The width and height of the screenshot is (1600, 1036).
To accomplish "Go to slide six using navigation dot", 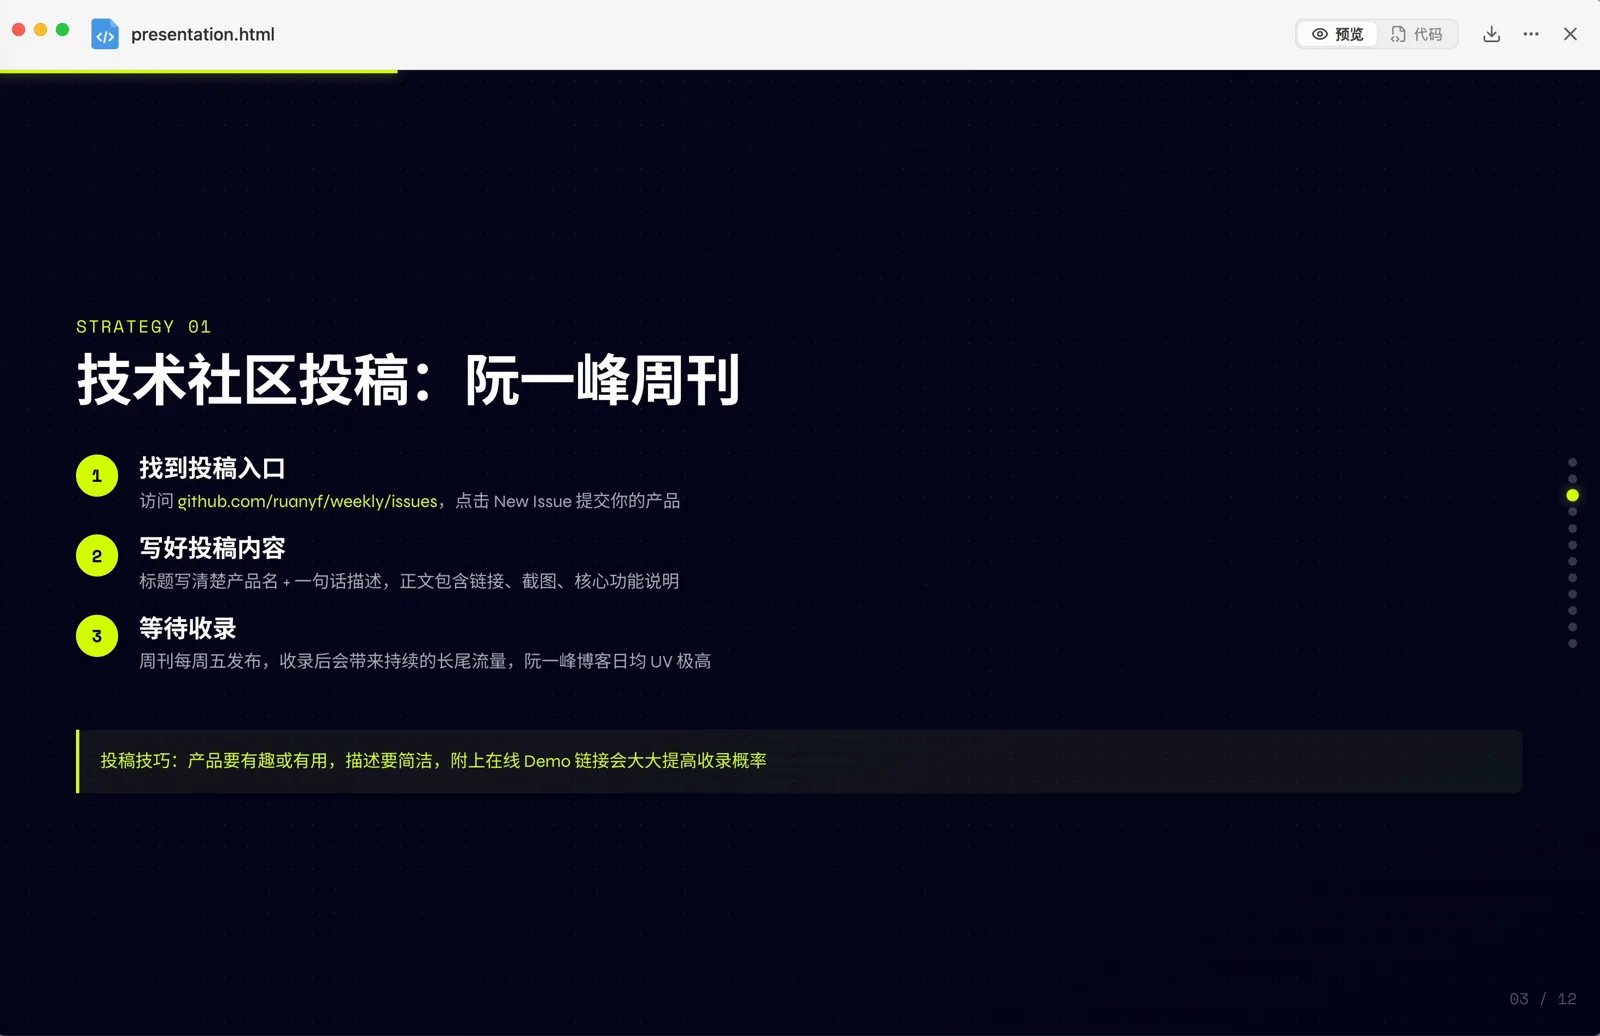I will coord(1572,545).
